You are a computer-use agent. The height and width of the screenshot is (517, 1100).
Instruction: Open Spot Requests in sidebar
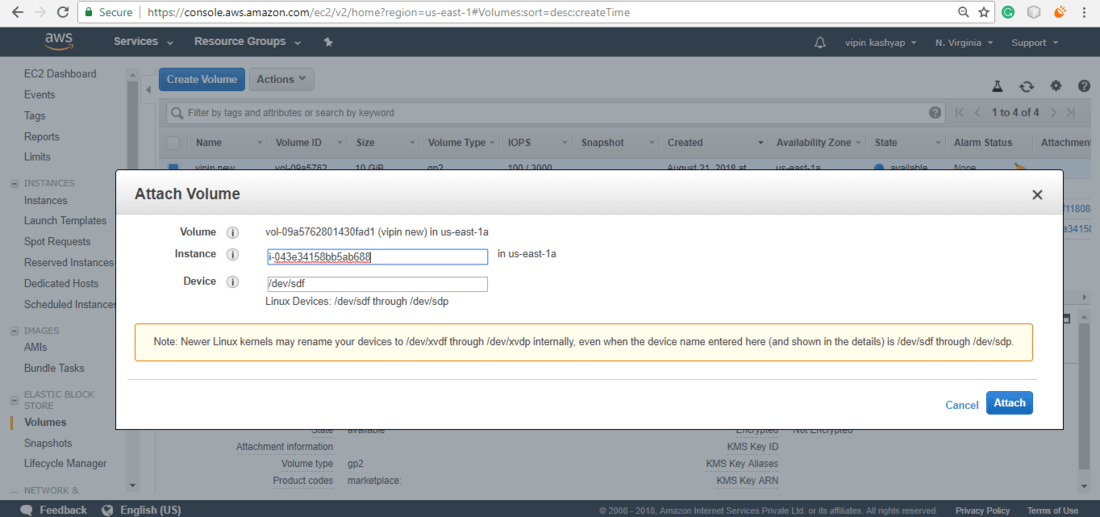tap(57, 242)
